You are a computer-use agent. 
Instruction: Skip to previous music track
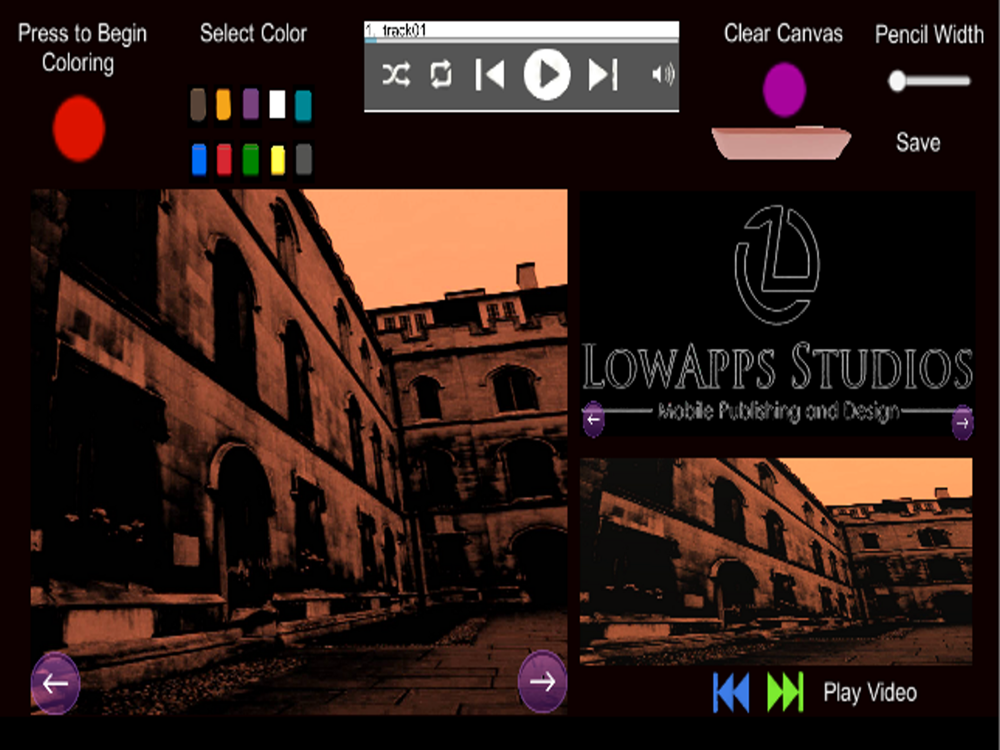click(x=490, y=75)
